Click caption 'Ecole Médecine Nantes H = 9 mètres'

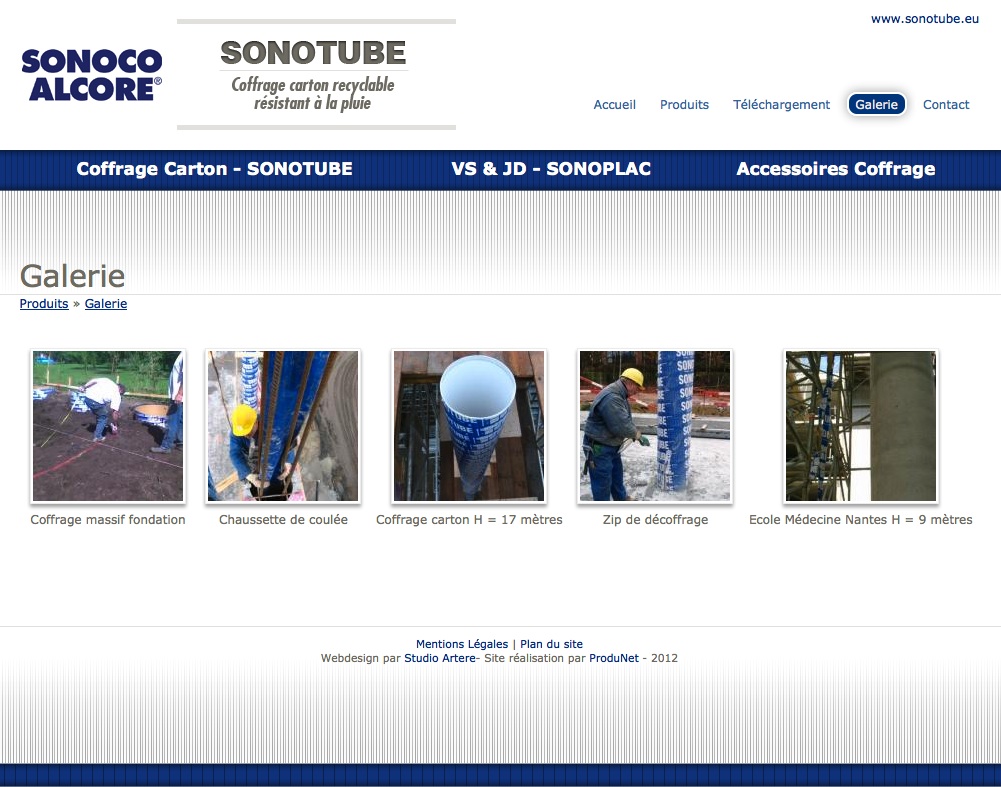(861, 520)
